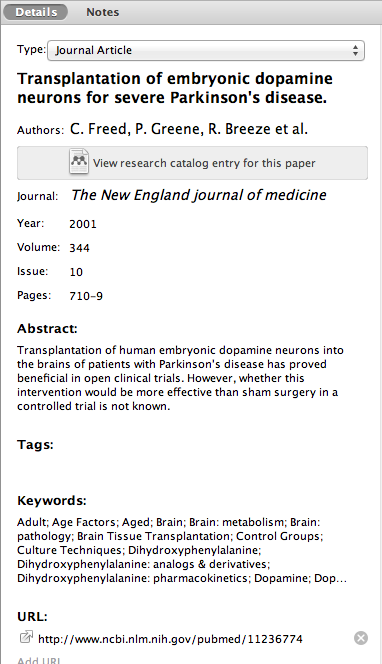Click the Year value 2001
Viewport: 382px width, 664px height.
point(83,224)
